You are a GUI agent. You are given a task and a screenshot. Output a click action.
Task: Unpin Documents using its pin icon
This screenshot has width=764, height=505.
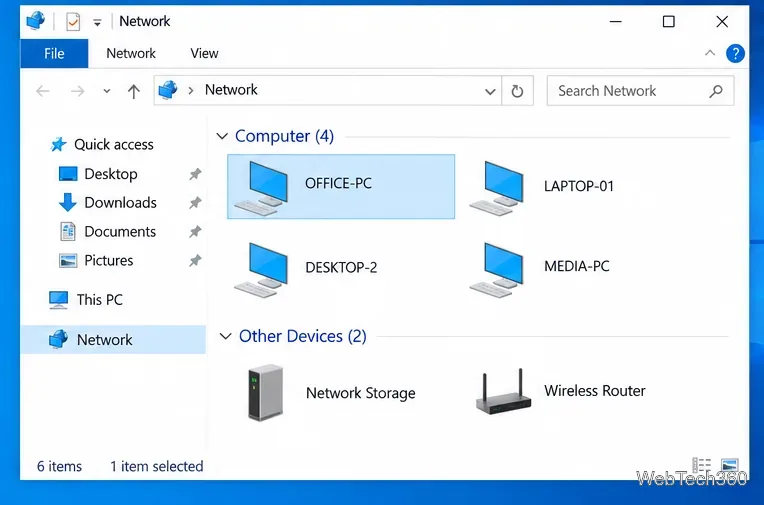[x=195, y=232]
